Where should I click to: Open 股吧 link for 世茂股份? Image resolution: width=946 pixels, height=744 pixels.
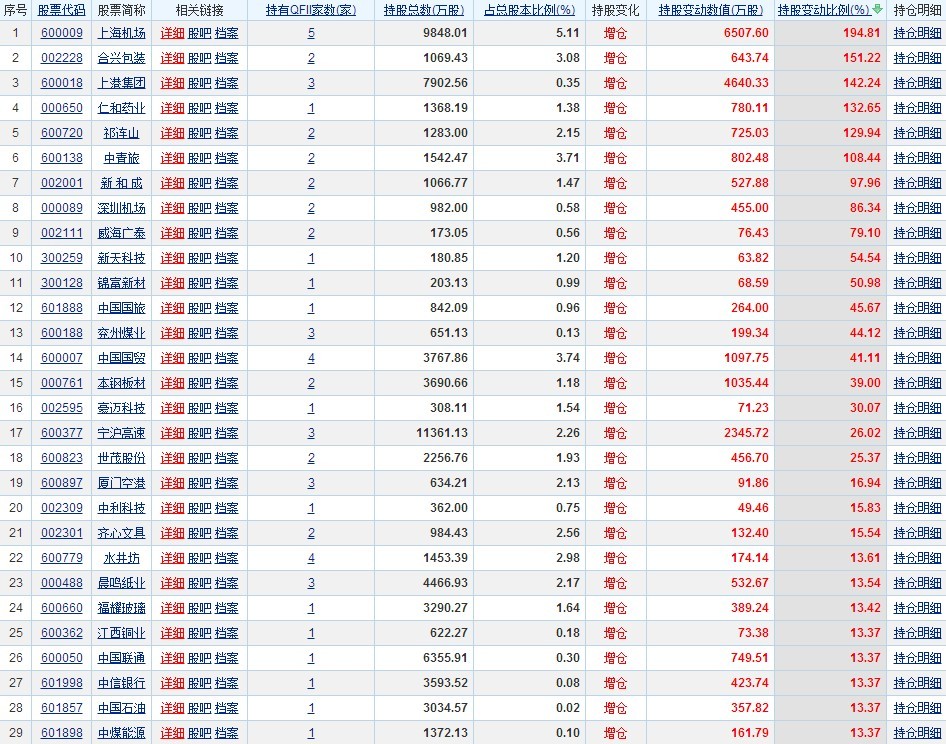point(200,458)
